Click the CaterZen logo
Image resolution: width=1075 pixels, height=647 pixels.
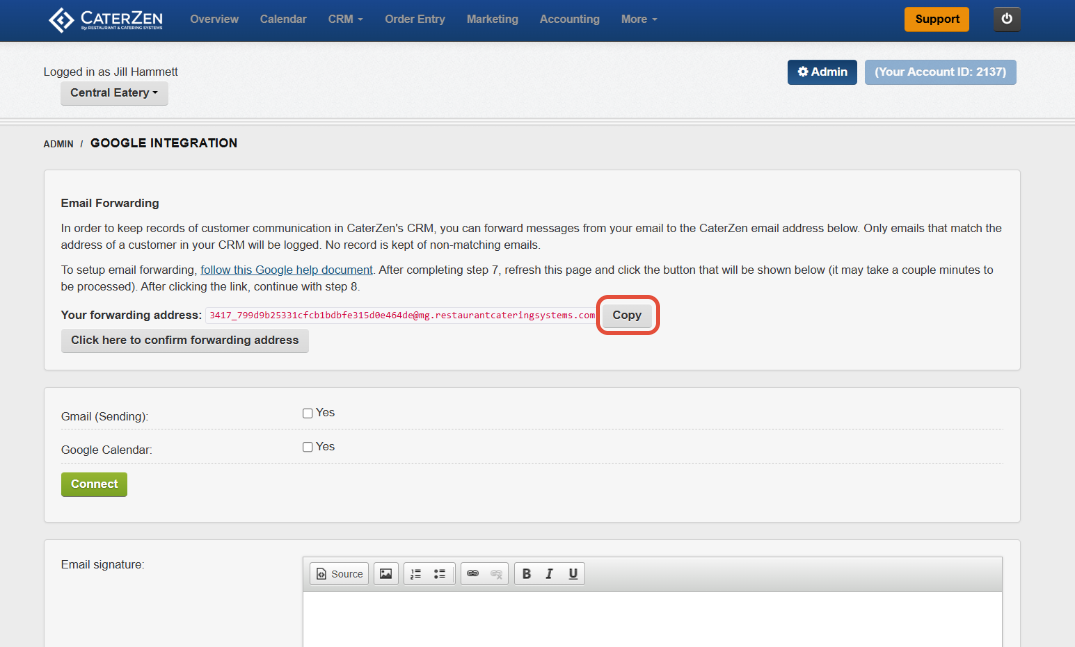click(x=106, y=19)
